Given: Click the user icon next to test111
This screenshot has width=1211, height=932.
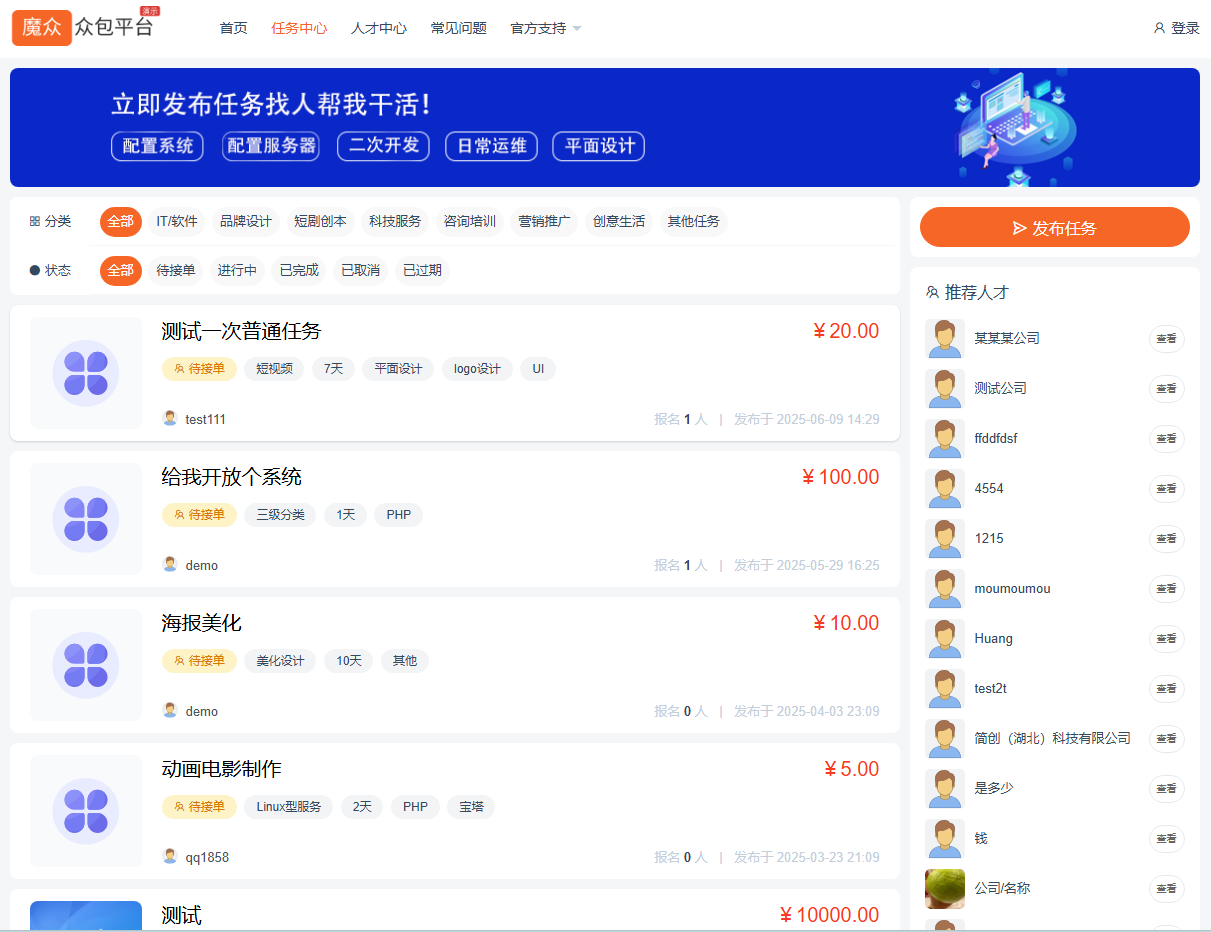Looking at the screenshot, I should click(169, 419).
